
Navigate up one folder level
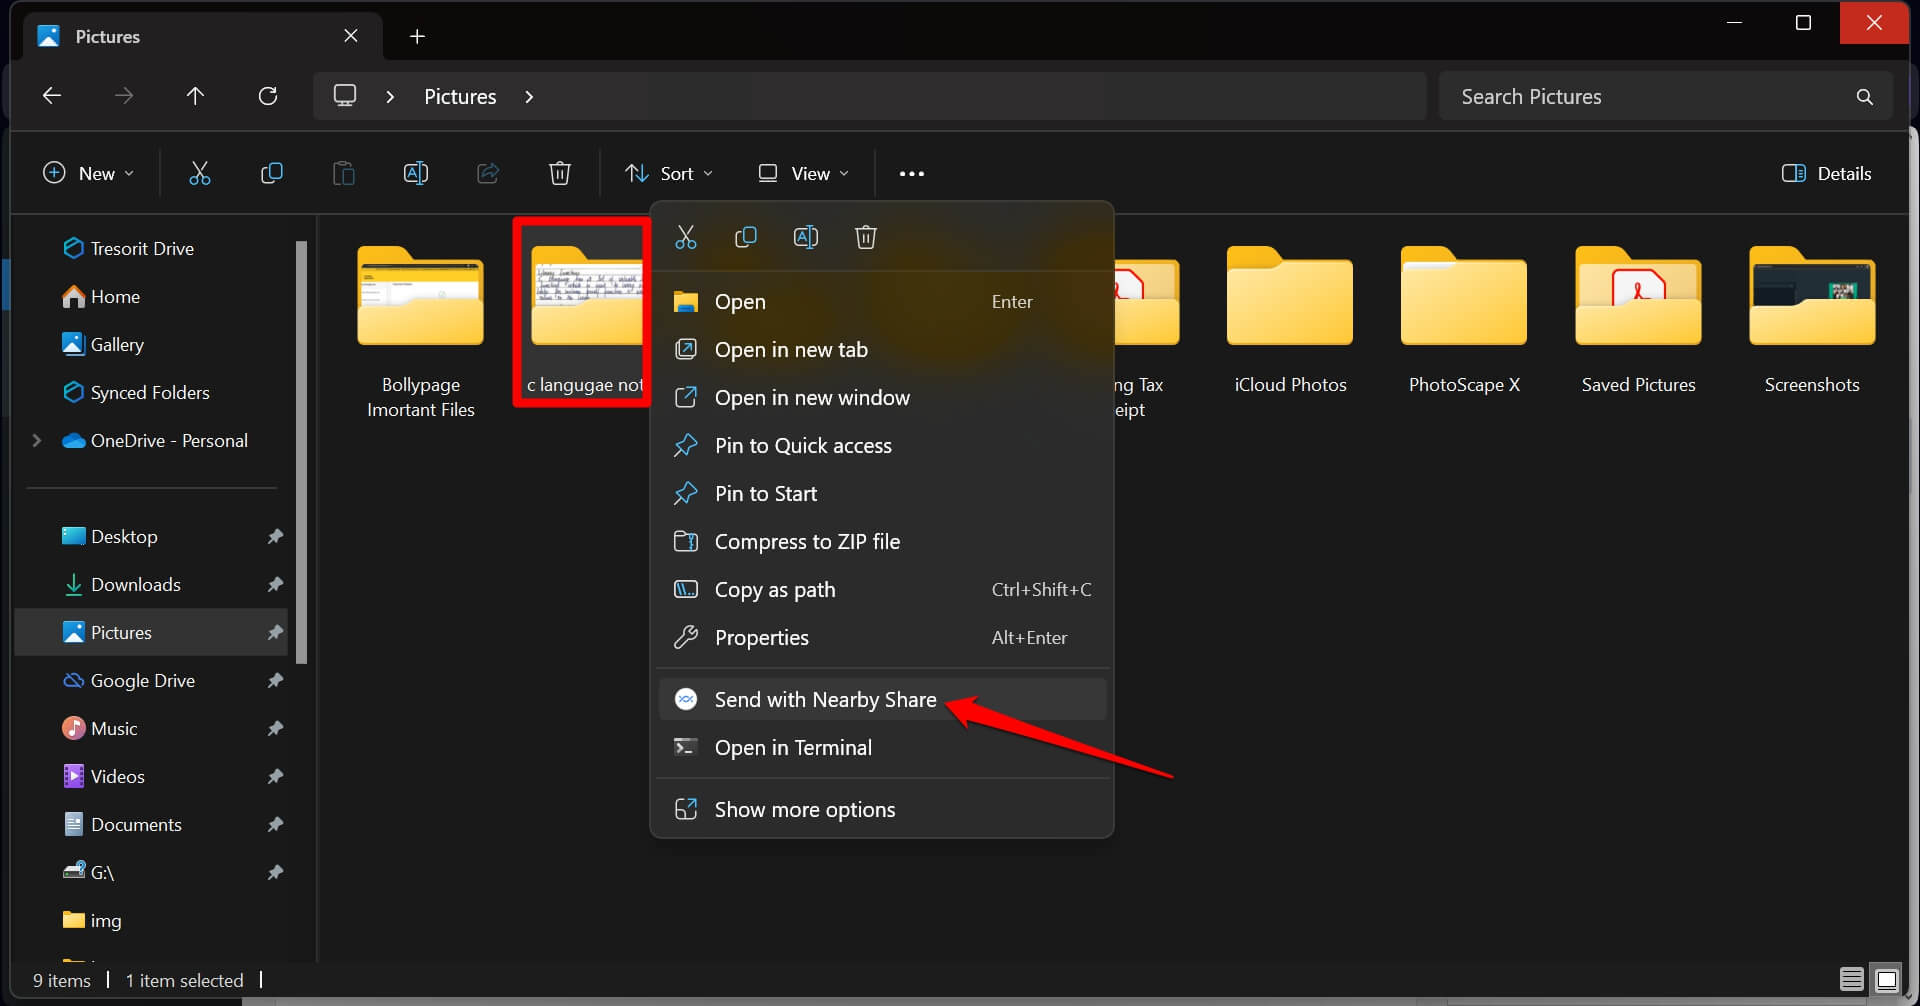(x=195, y=96)
